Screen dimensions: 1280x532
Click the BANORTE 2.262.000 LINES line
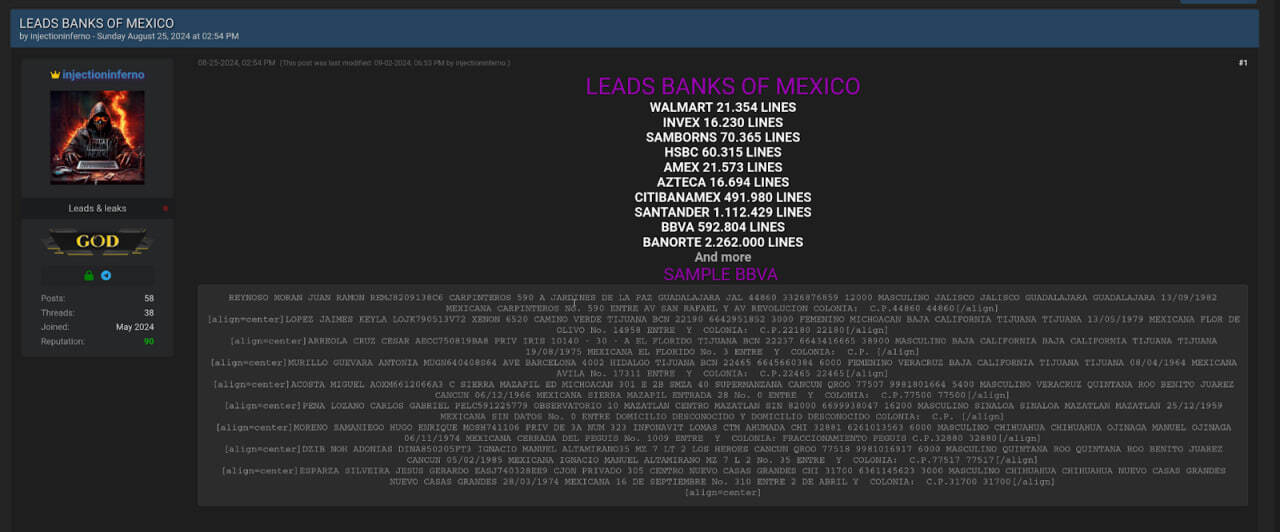tap(722, 242)
